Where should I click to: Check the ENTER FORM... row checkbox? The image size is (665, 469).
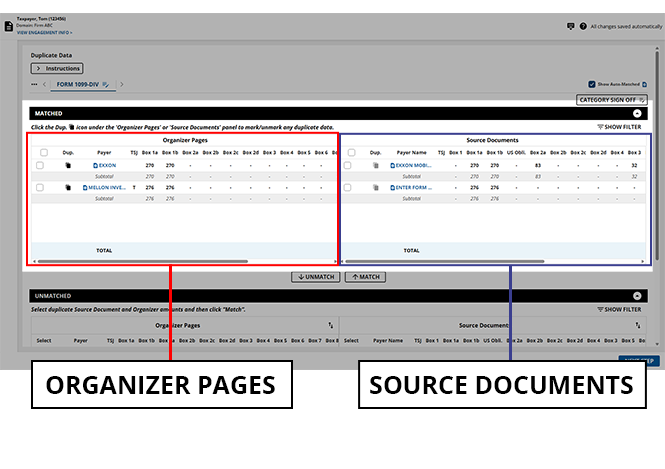click(347, 187)
